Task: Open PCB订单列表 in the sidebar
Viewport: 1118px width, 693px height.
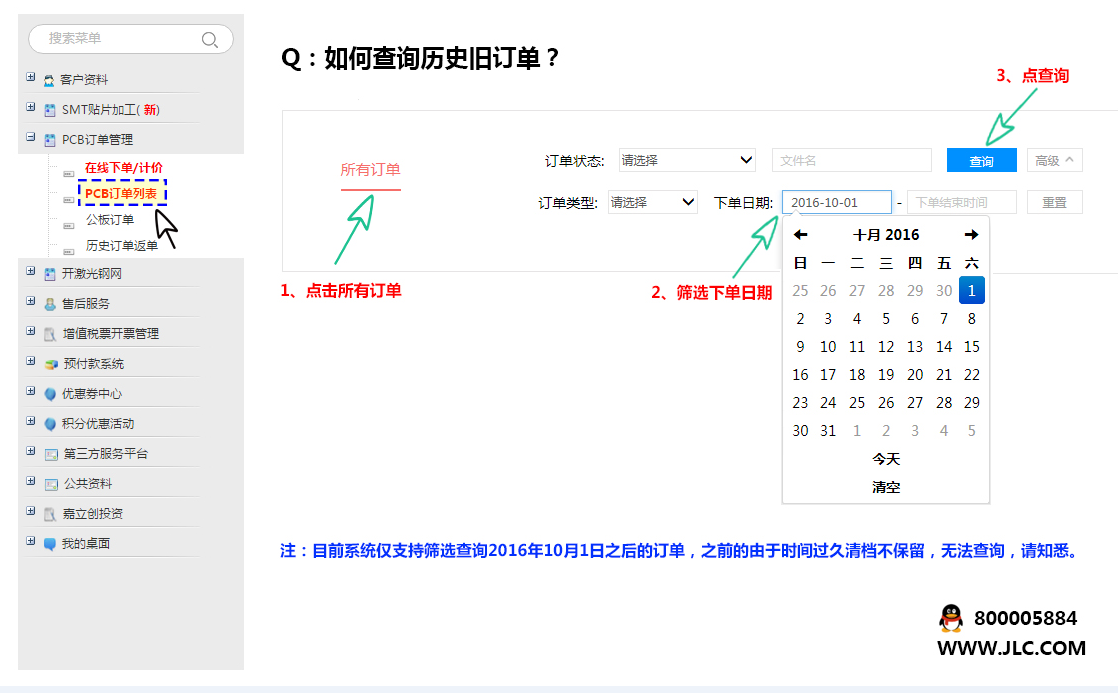Action: click(x=121, y=193)
